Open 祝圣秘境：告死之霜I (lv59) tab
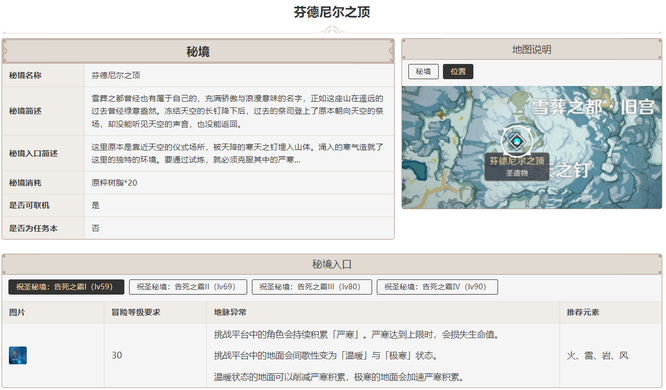Image resolution: width=666 pixels, height=390 pixels. tap(66, 287)
